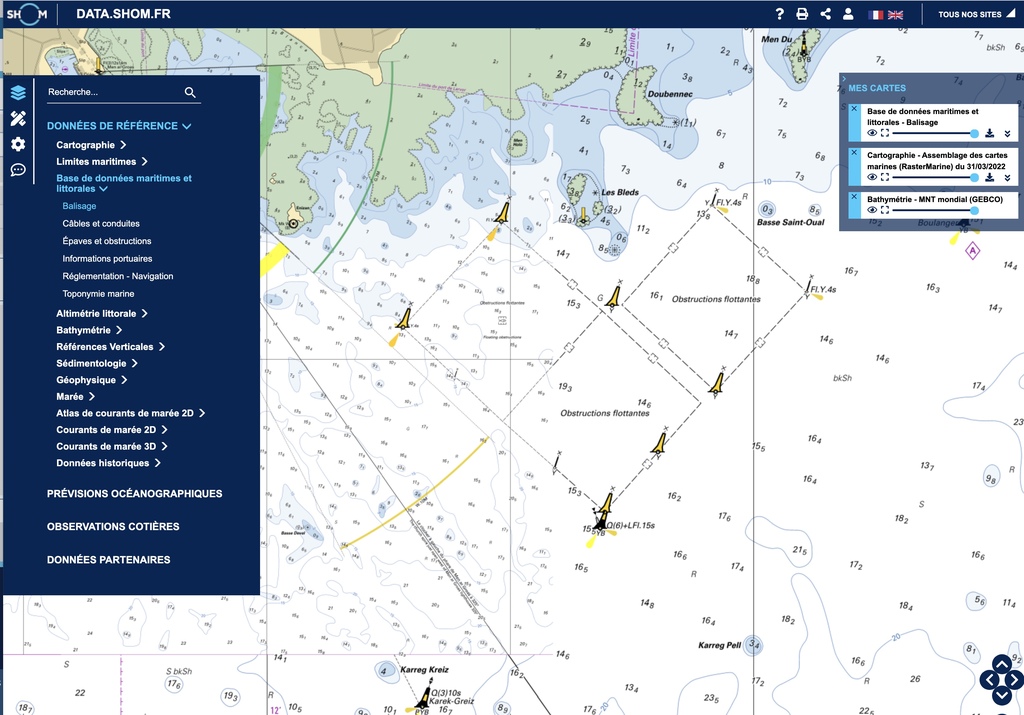Download the RasterMarine layer data
The width and height of the screenshot is (1024, 715).
click(990, 177)
